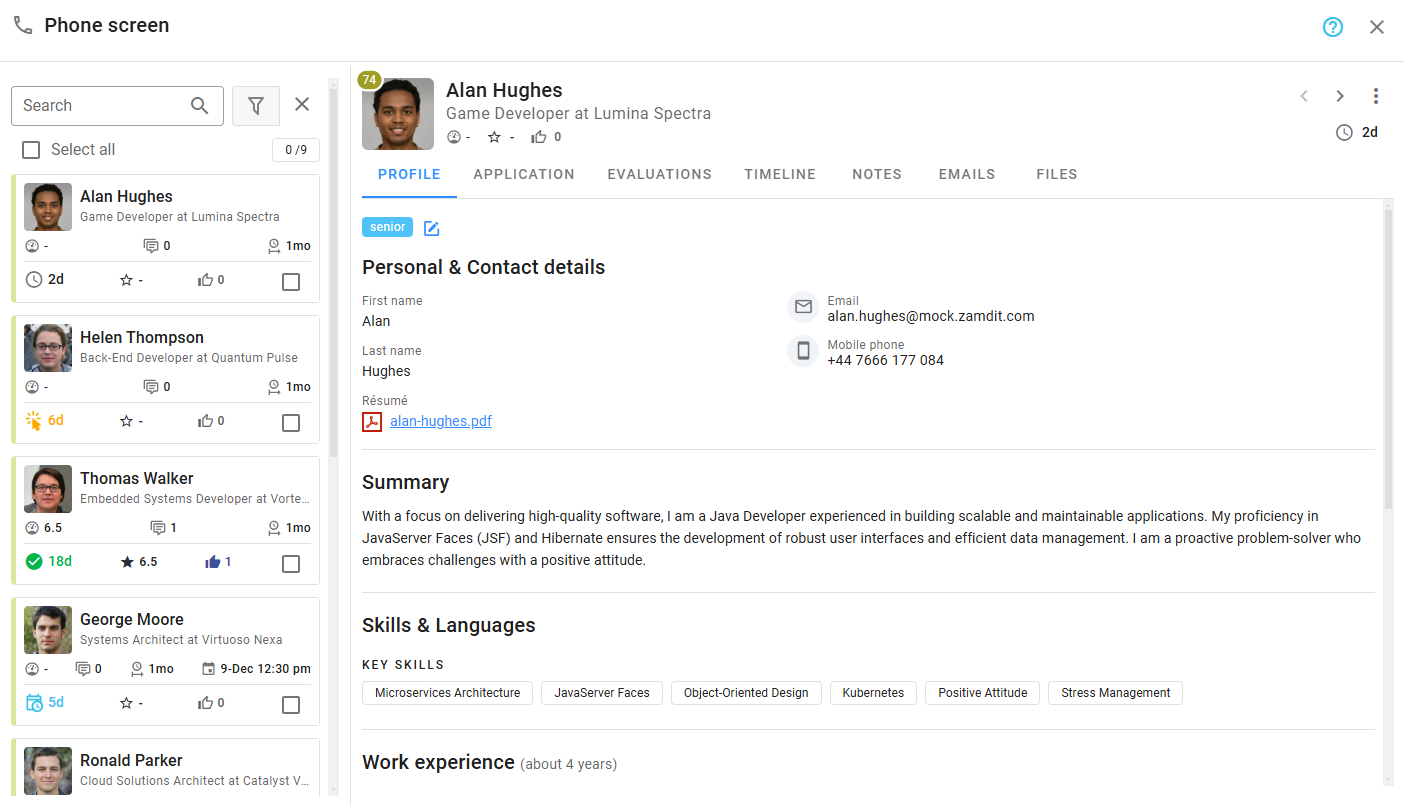Go to the previous candidate with the left chevron

pos(1303,95)
